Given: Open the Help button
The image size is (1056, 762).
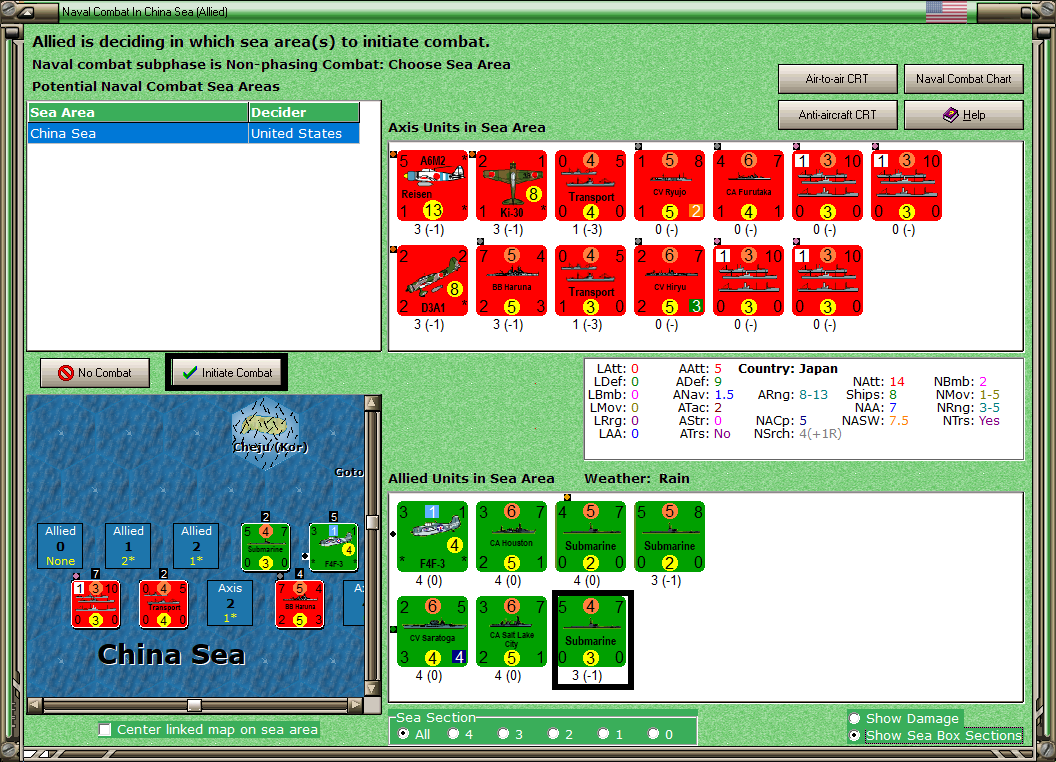Looking at the screenshot, I should (x=963, y=115).
